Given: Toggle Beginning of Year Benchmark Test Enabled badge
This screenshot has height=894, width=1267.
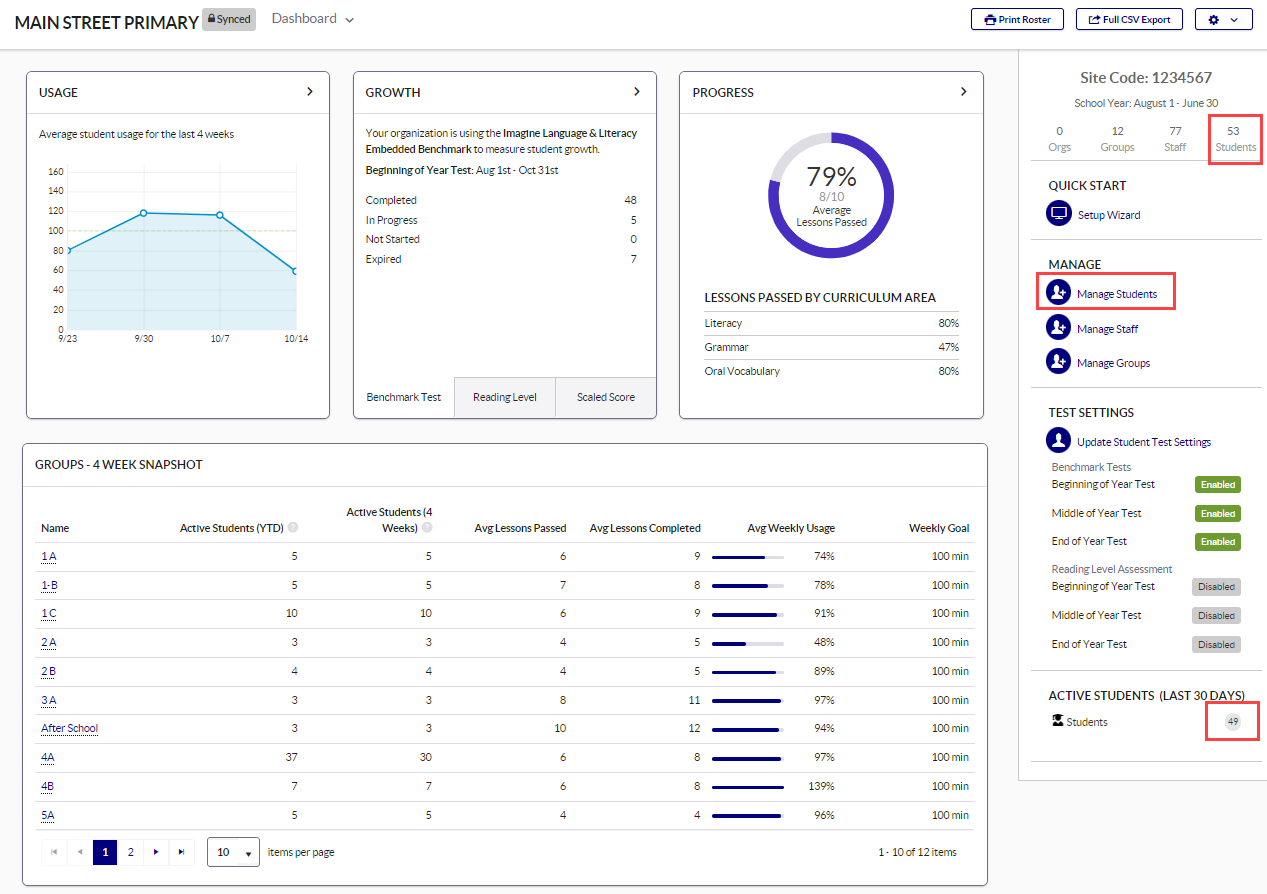Looking at the screenshot, I should [x=1217, y=484].
